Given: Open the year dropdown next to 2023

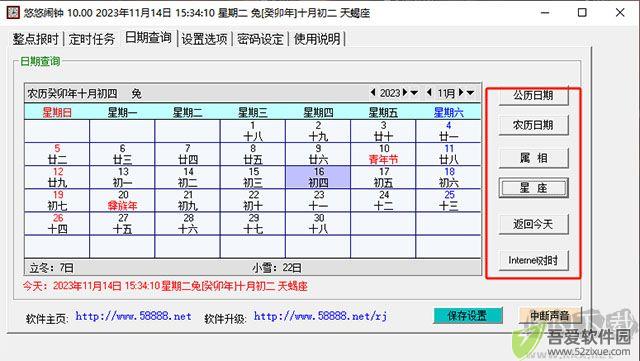Looking at the screenshot, I should coord(414,93).
